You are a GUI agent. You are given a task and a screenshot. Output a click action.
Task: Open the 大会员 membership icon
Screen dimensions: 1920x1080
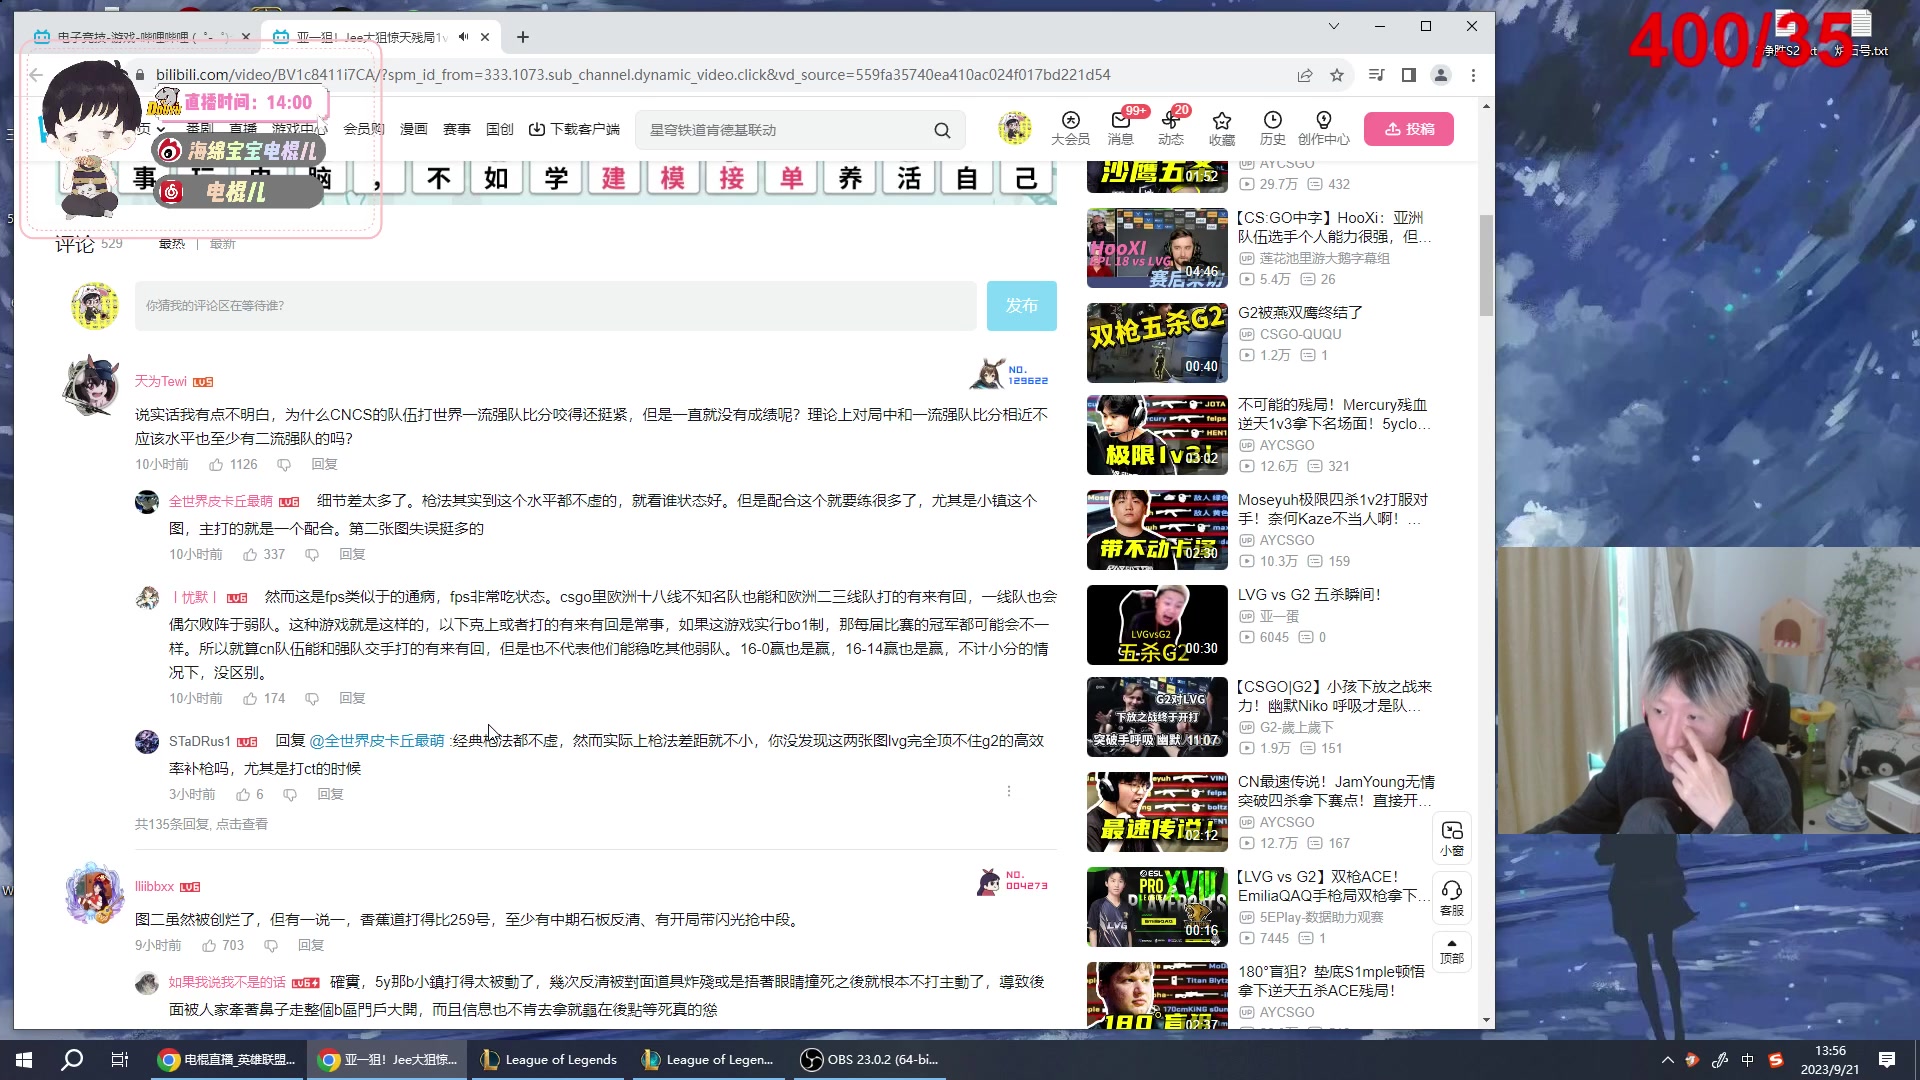point(1070,128)
